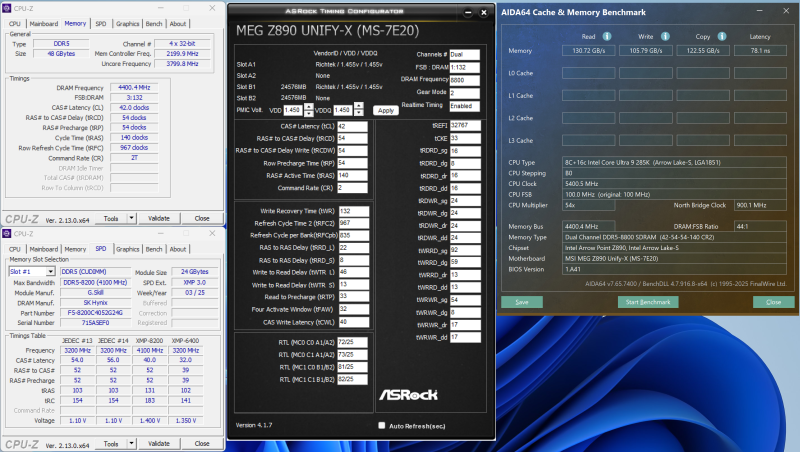This screenshot has width=800, height=452.
Task: Click Memory Type value in AIDA64
Action: [x=674, y=237]
